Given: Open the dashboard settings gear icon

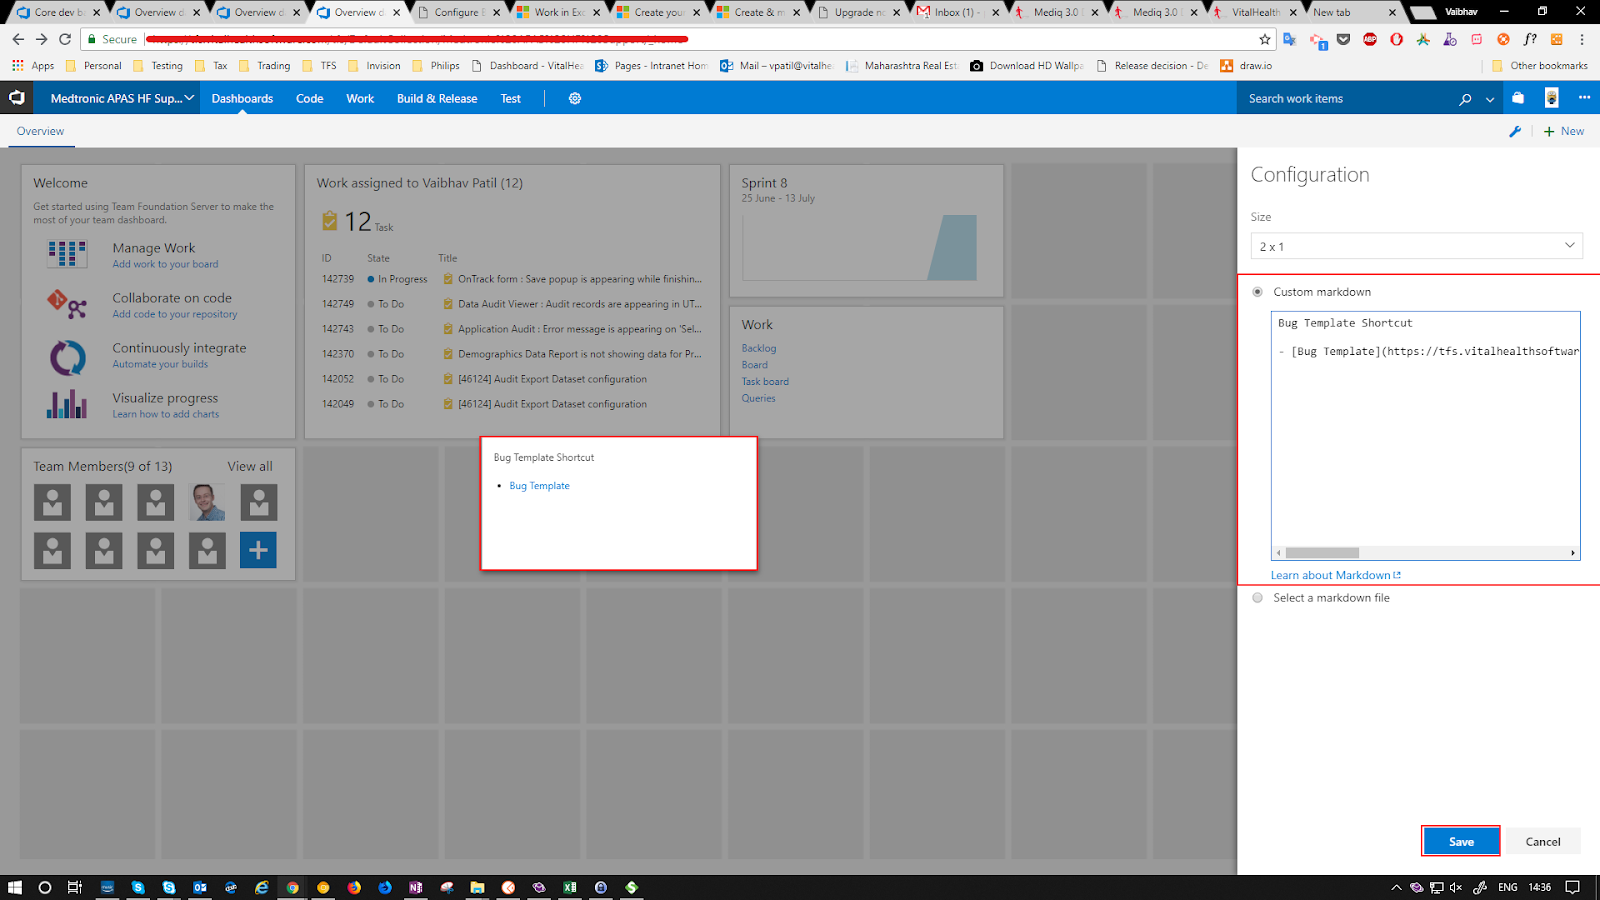Looking at the screenshot, I should 574,98.
